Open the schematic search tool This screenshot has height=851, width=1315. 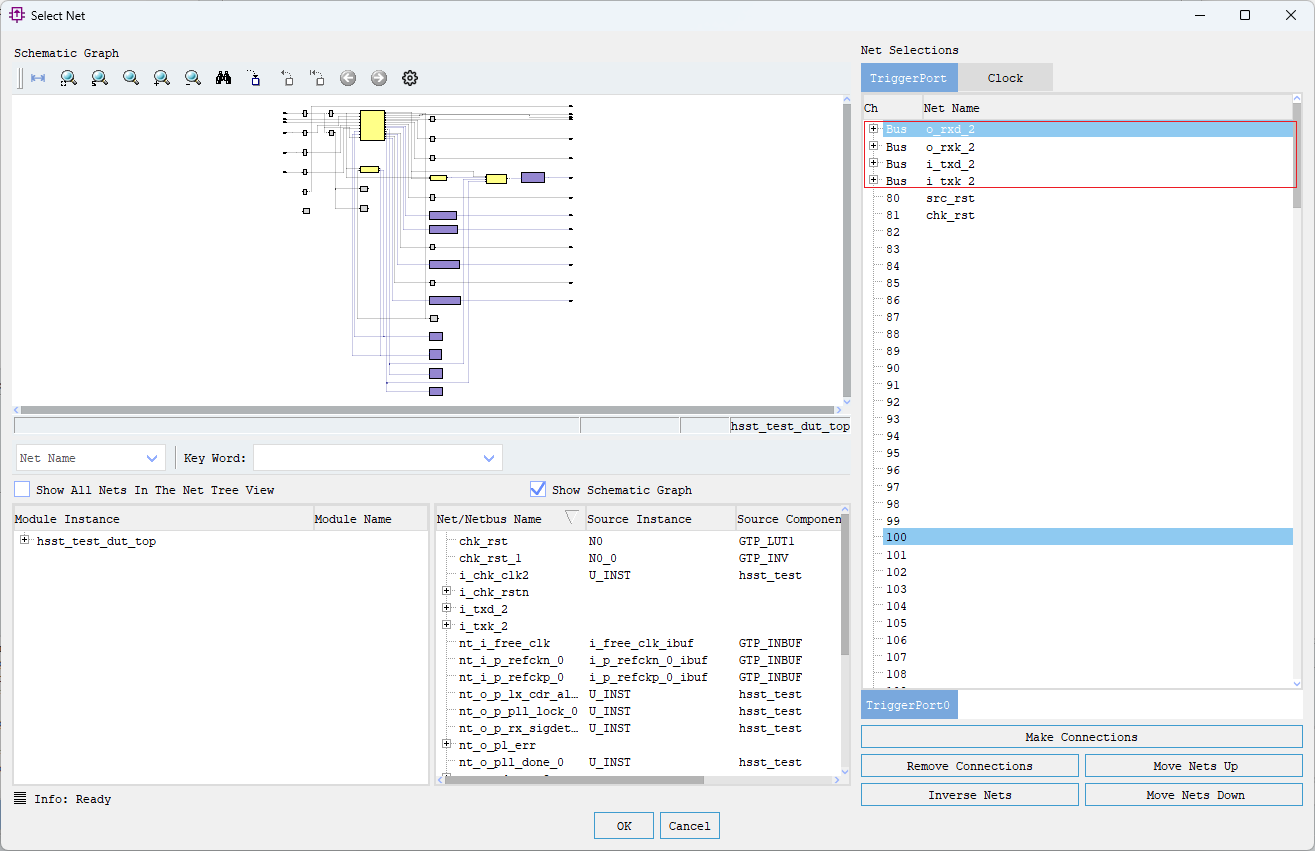(x=224, y=77)
